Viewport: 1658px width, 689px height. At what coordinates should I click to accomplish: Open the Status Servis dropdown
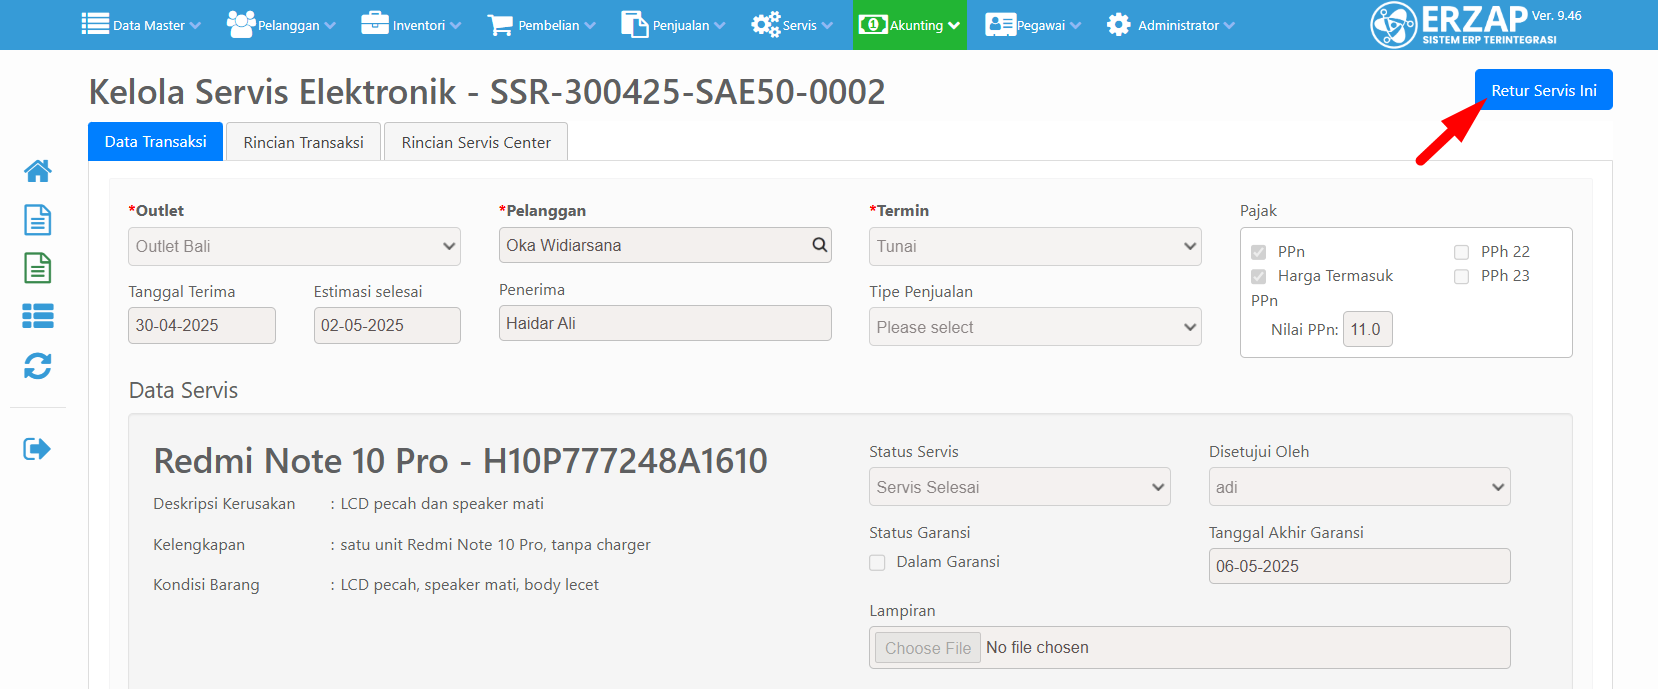[1019, 487]
